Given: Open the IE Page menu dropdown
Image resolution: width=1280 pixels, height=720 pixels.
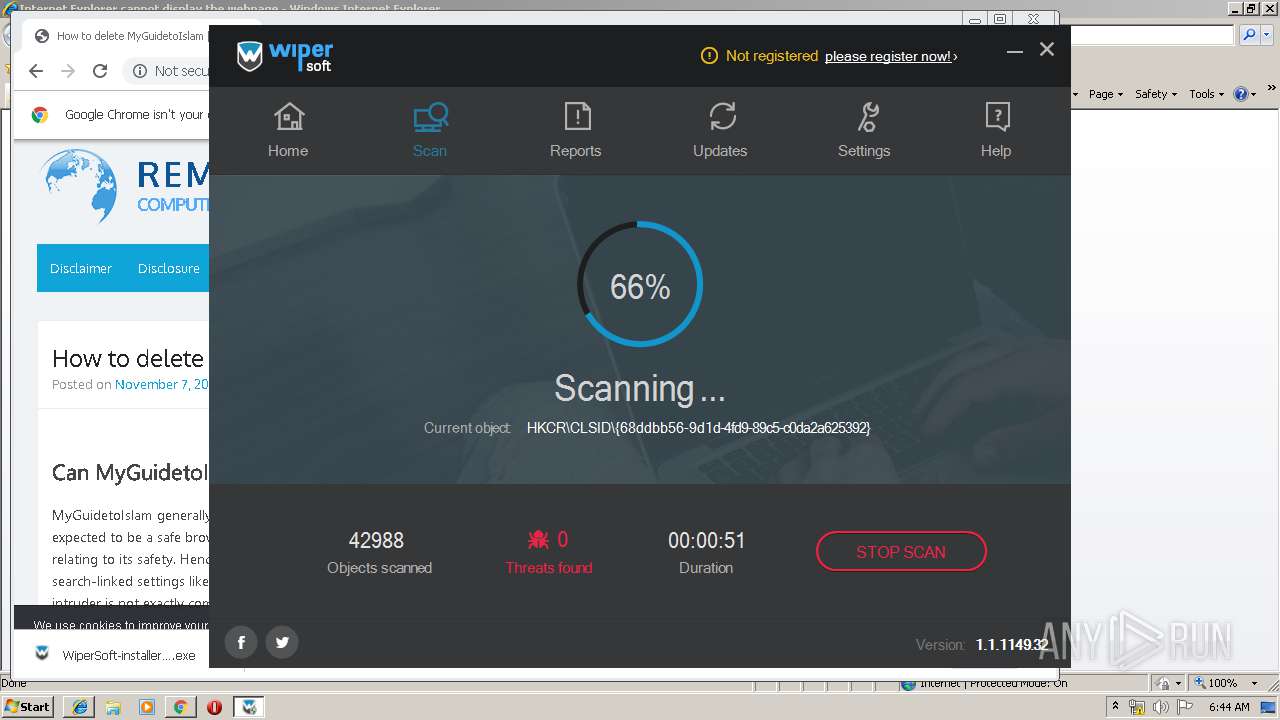Looking at the screenshot, I should click(x=1106, y=94).
